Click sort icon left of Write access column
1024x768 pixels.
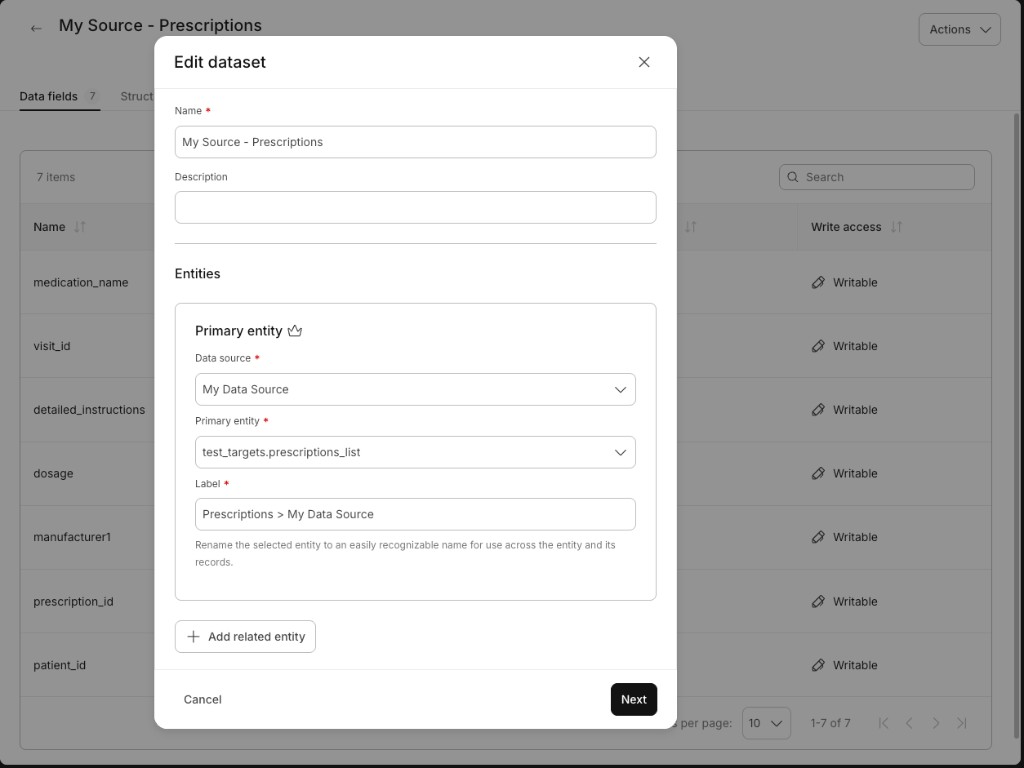tap(690, 227)
